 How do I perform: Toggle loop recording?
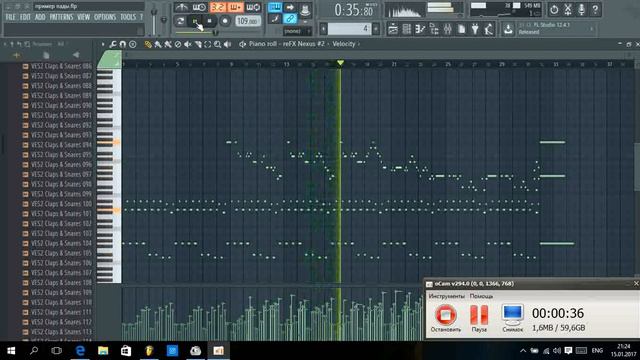click(x=253, y=7)
